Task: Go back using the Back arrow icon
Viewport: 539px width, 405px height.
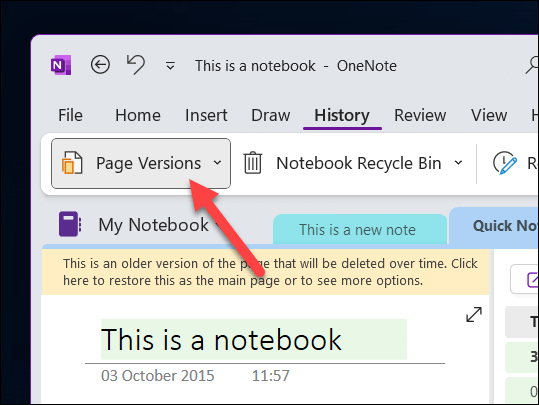Action: 100,65
